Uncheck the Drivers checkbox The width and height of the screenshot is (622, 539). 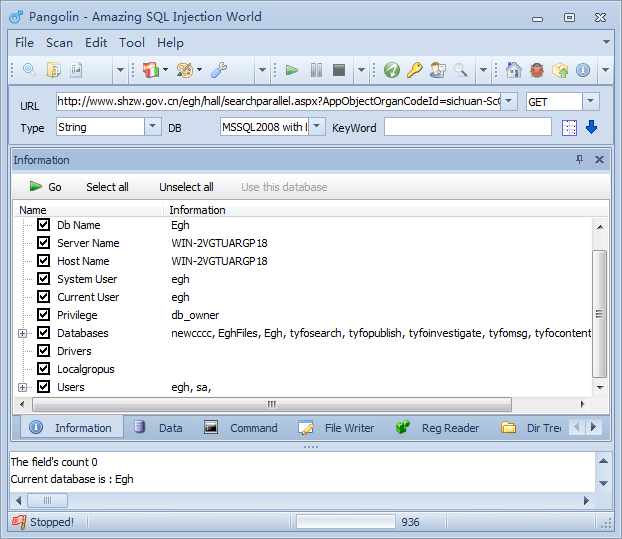pyautogui.click(x=43, y=351)
